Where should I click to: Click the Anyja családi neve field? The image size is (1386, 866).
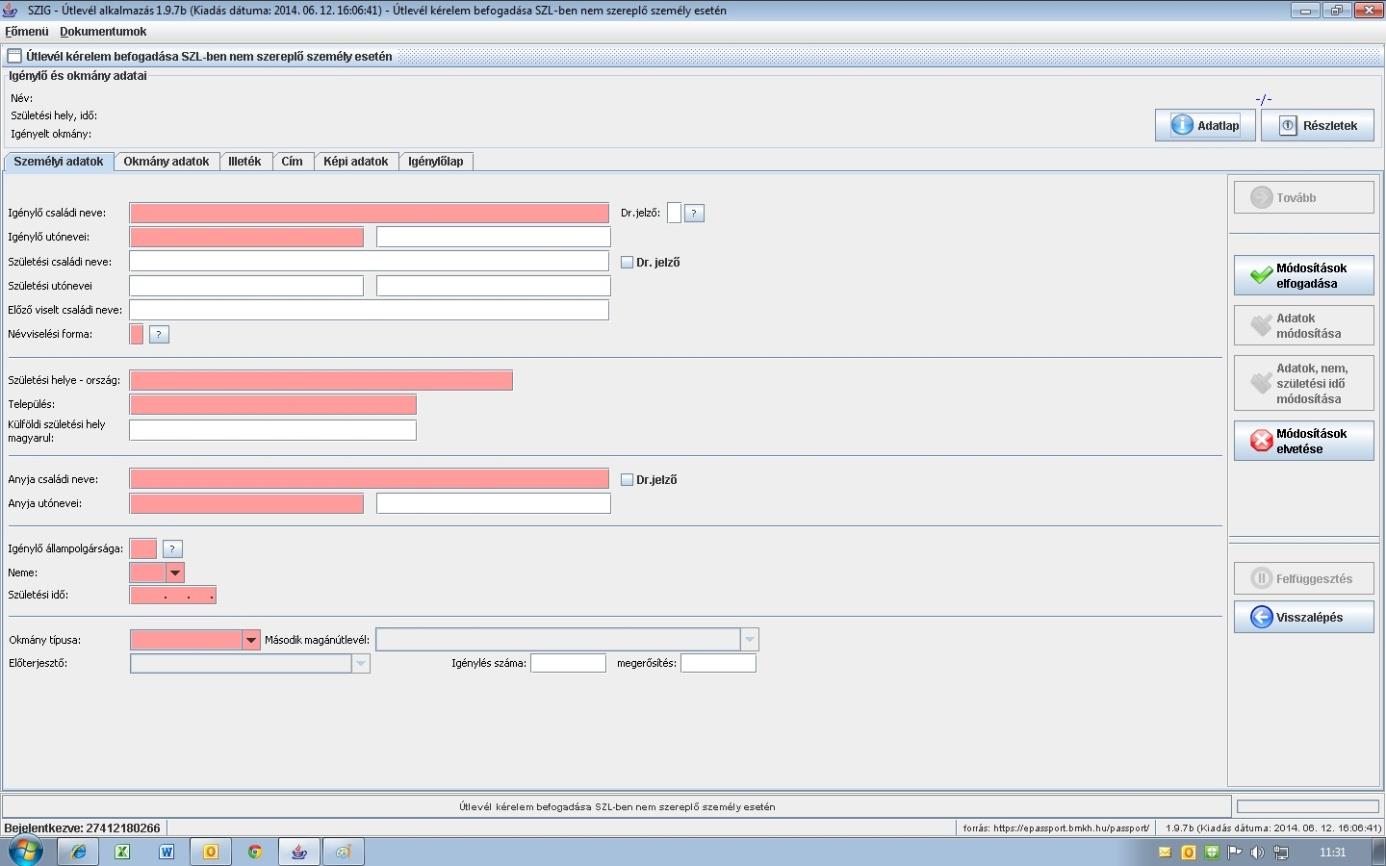point(369,479)
